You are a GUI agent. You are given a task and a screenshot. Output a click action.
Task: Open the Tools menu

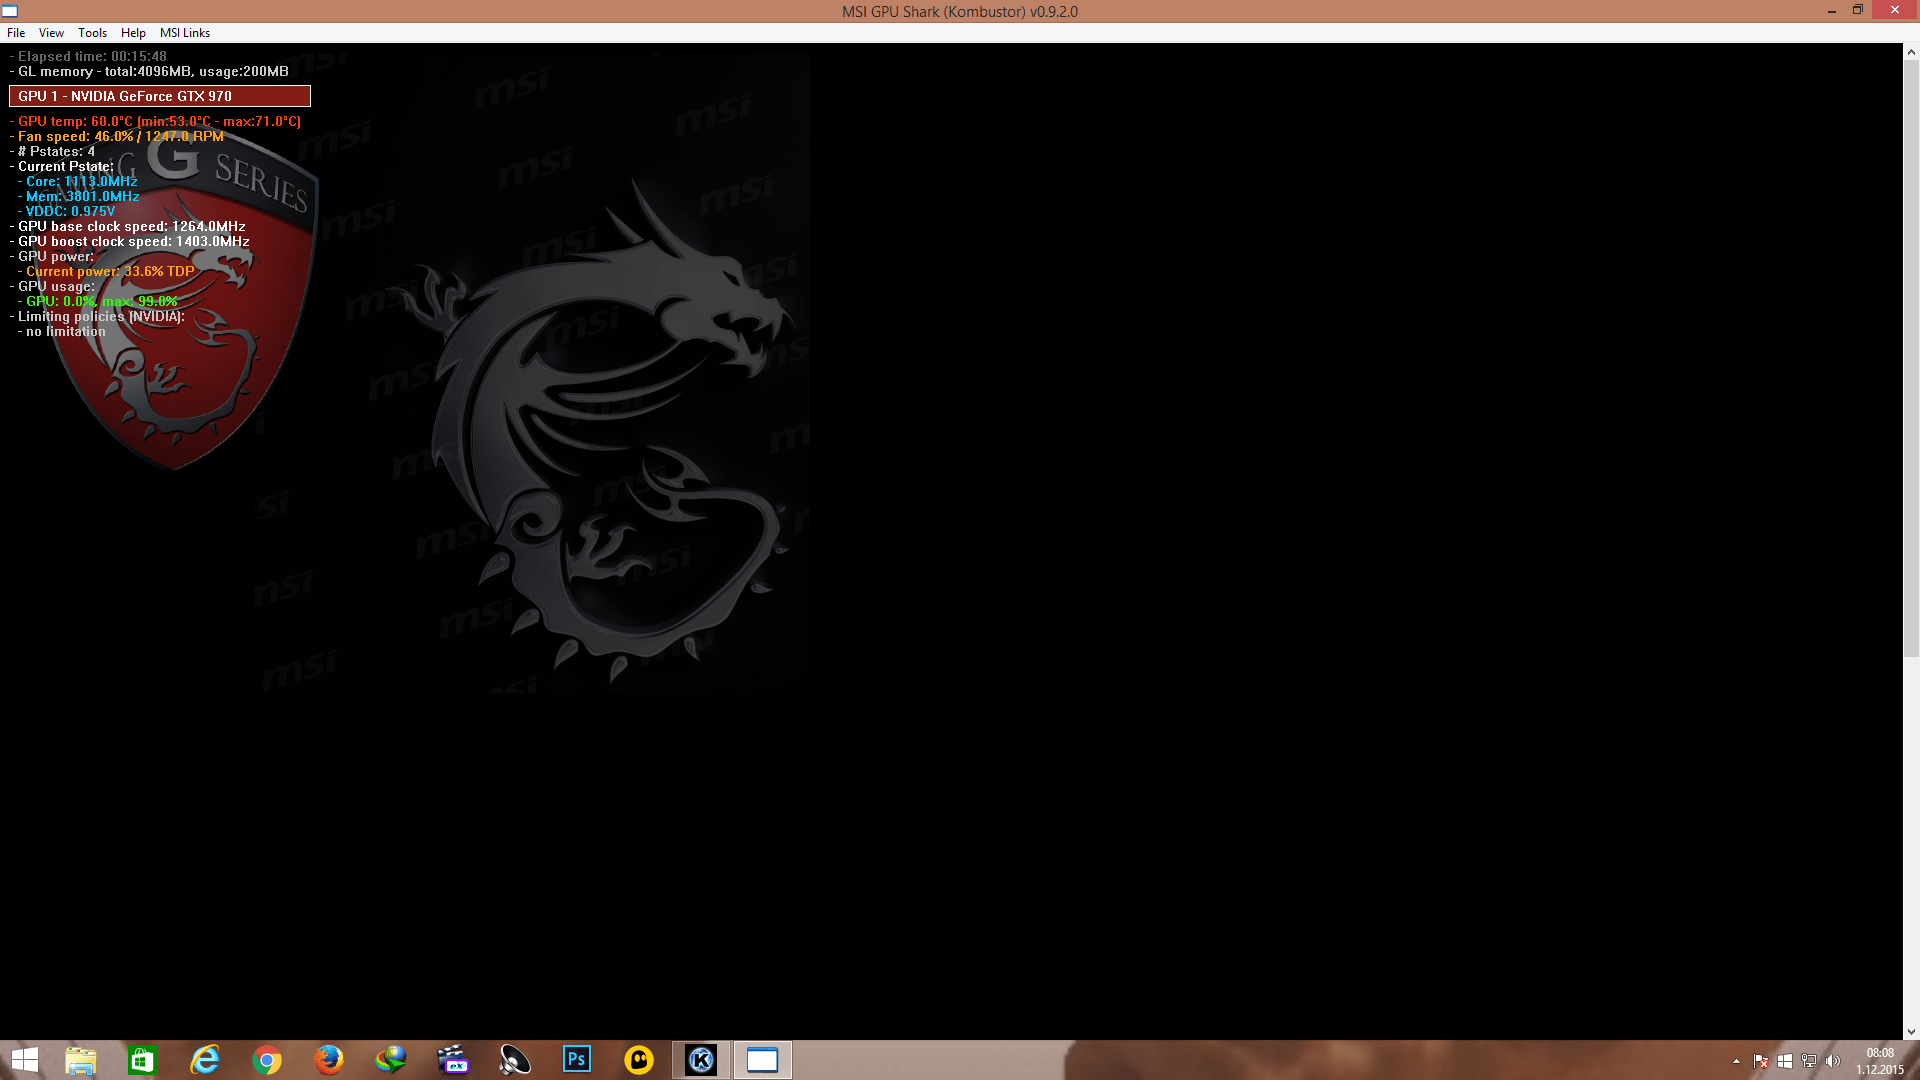click(92, 32)
